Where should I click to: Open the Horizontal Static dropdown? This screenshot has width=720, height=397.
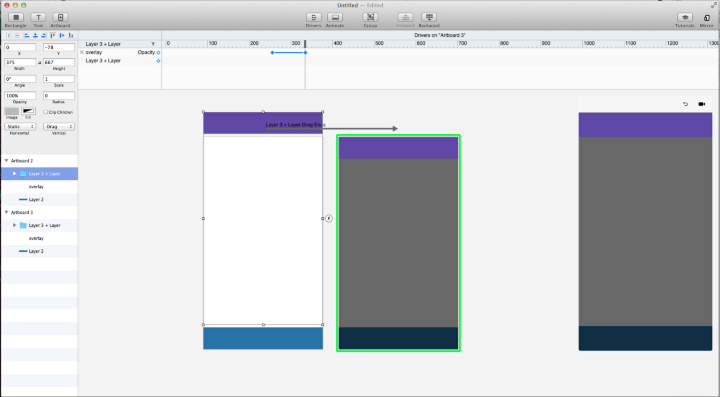(x=20, y=127)
